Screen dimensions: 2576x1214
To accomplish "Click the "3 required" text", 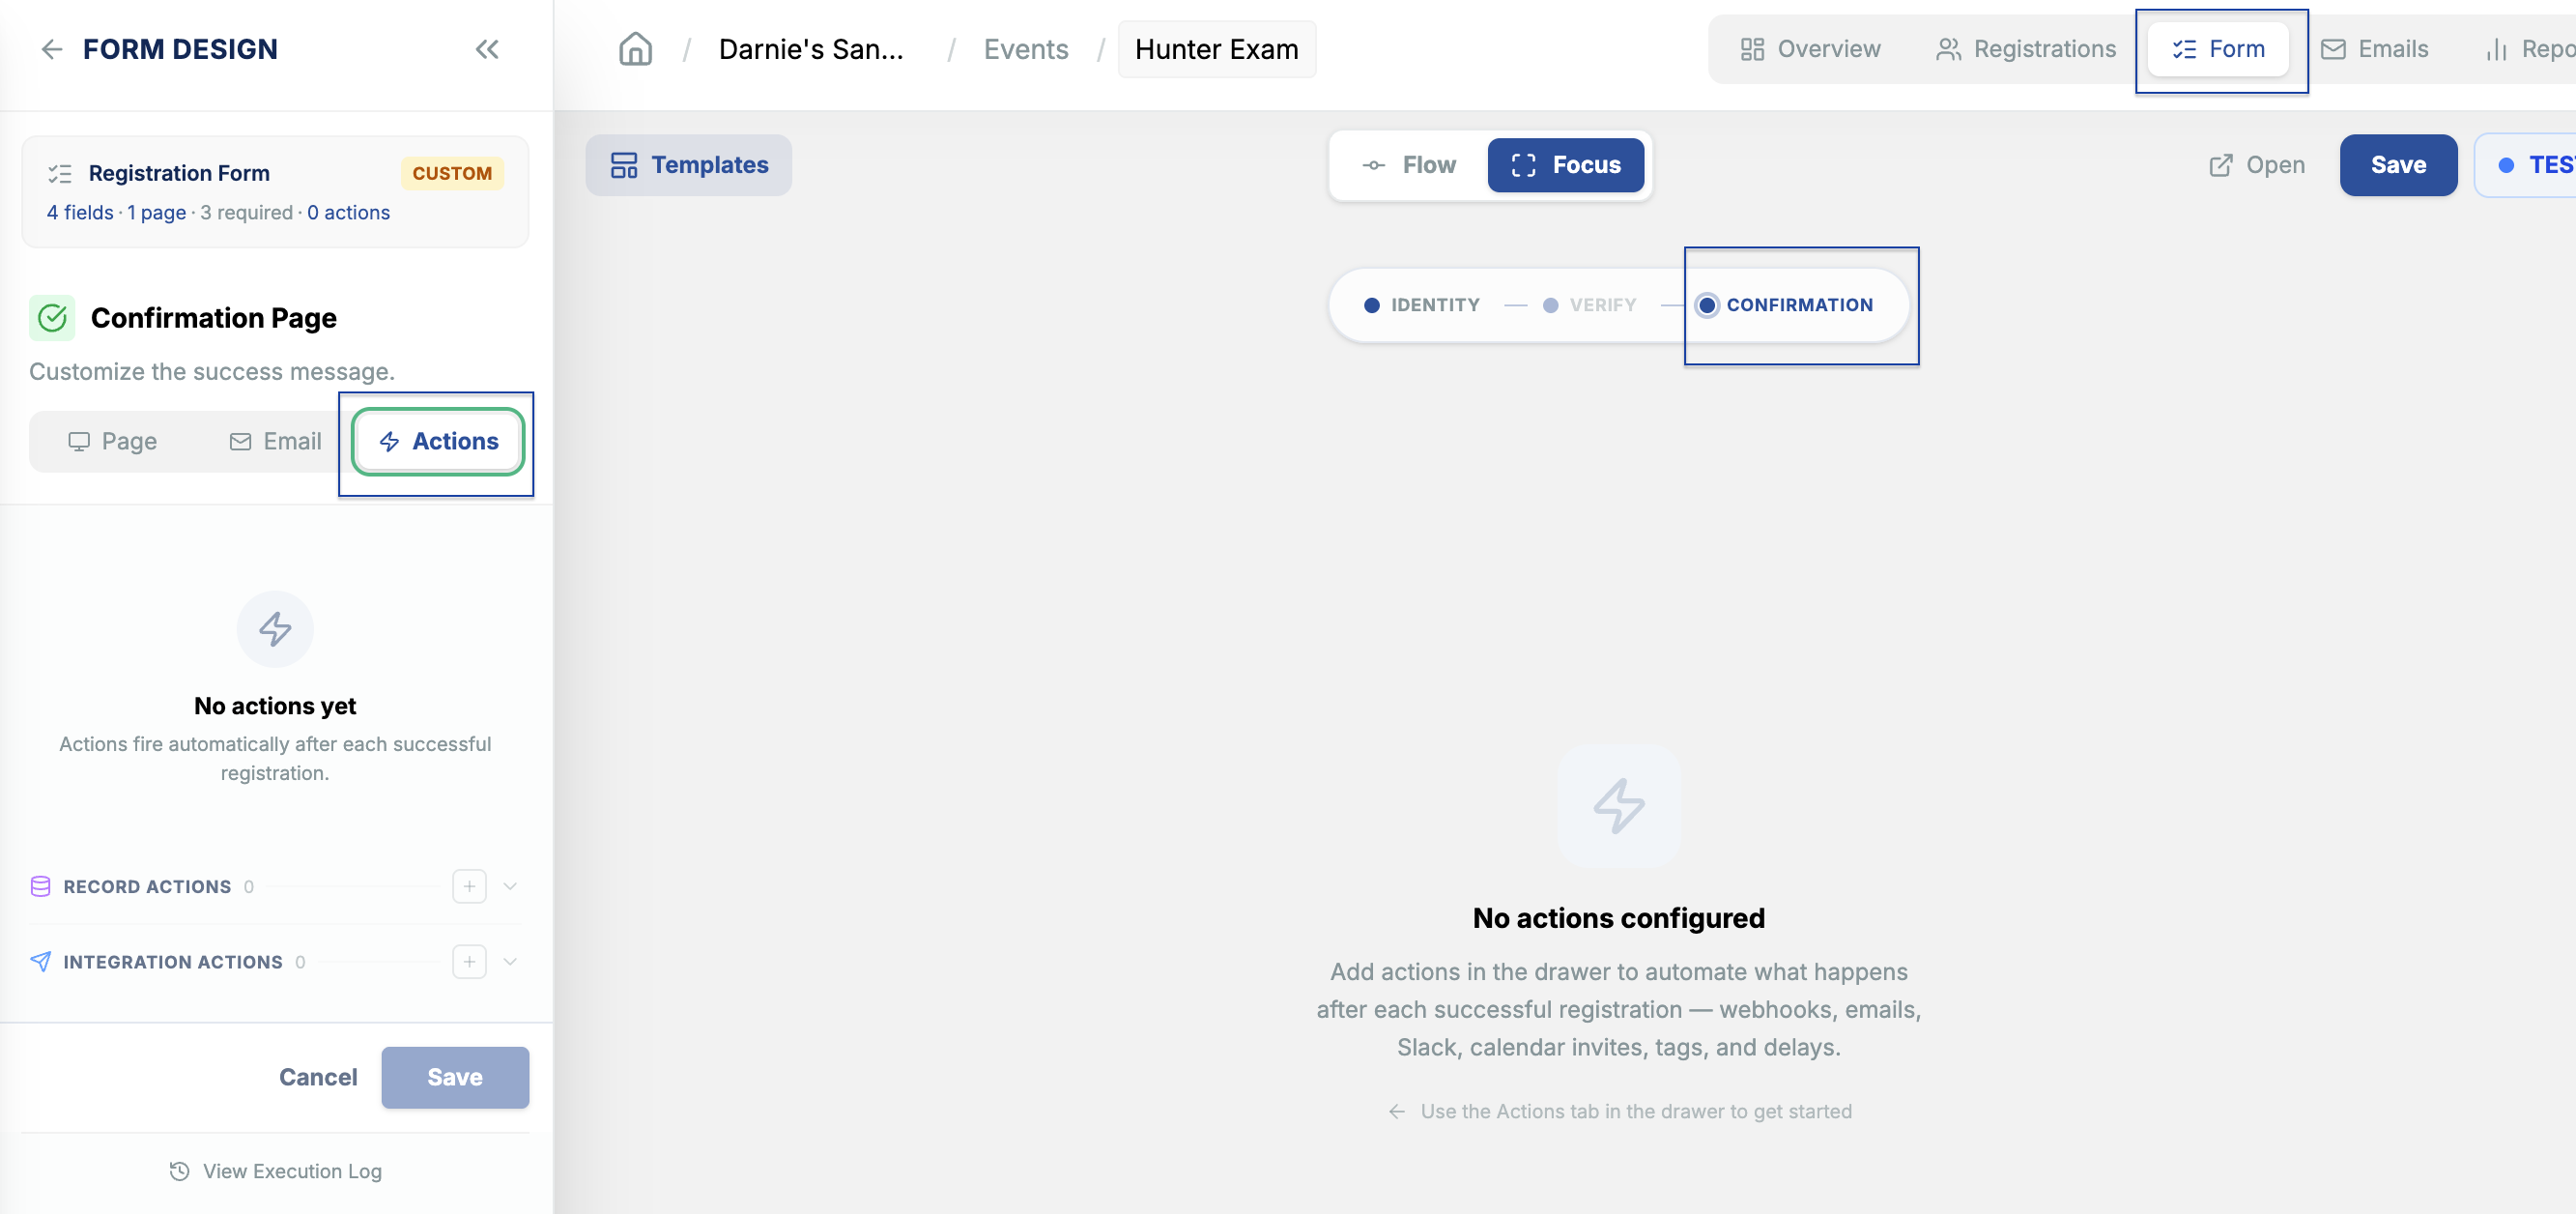I will 246,213.
